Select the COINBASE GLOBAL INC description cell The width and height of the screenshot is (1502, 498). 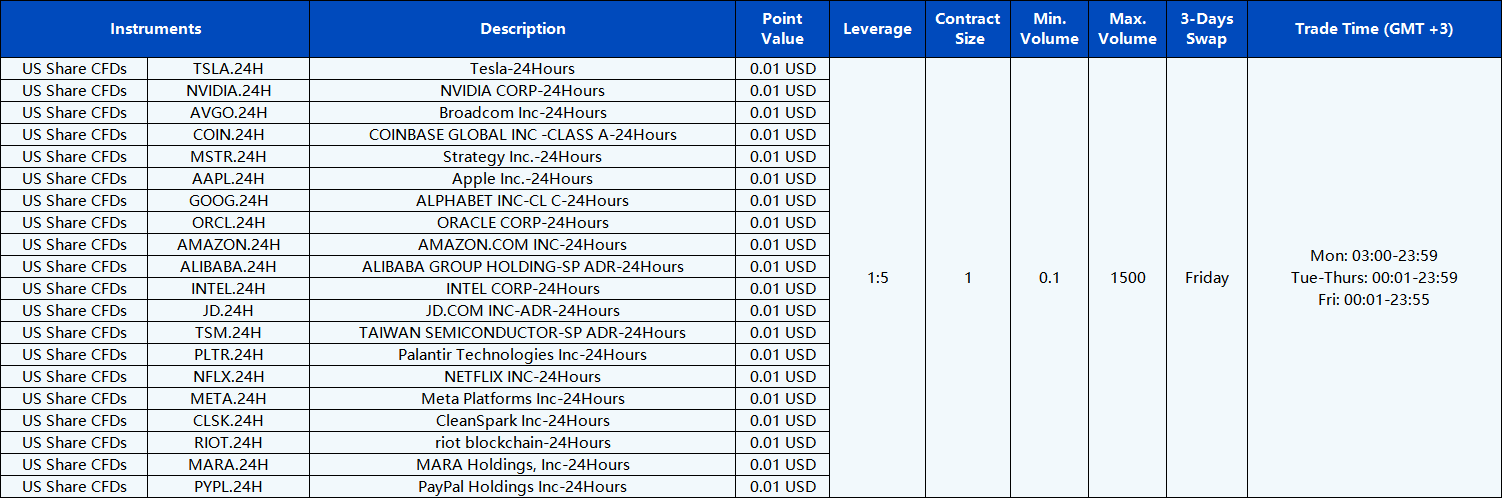pyautogui.click(x=522, y=135)
